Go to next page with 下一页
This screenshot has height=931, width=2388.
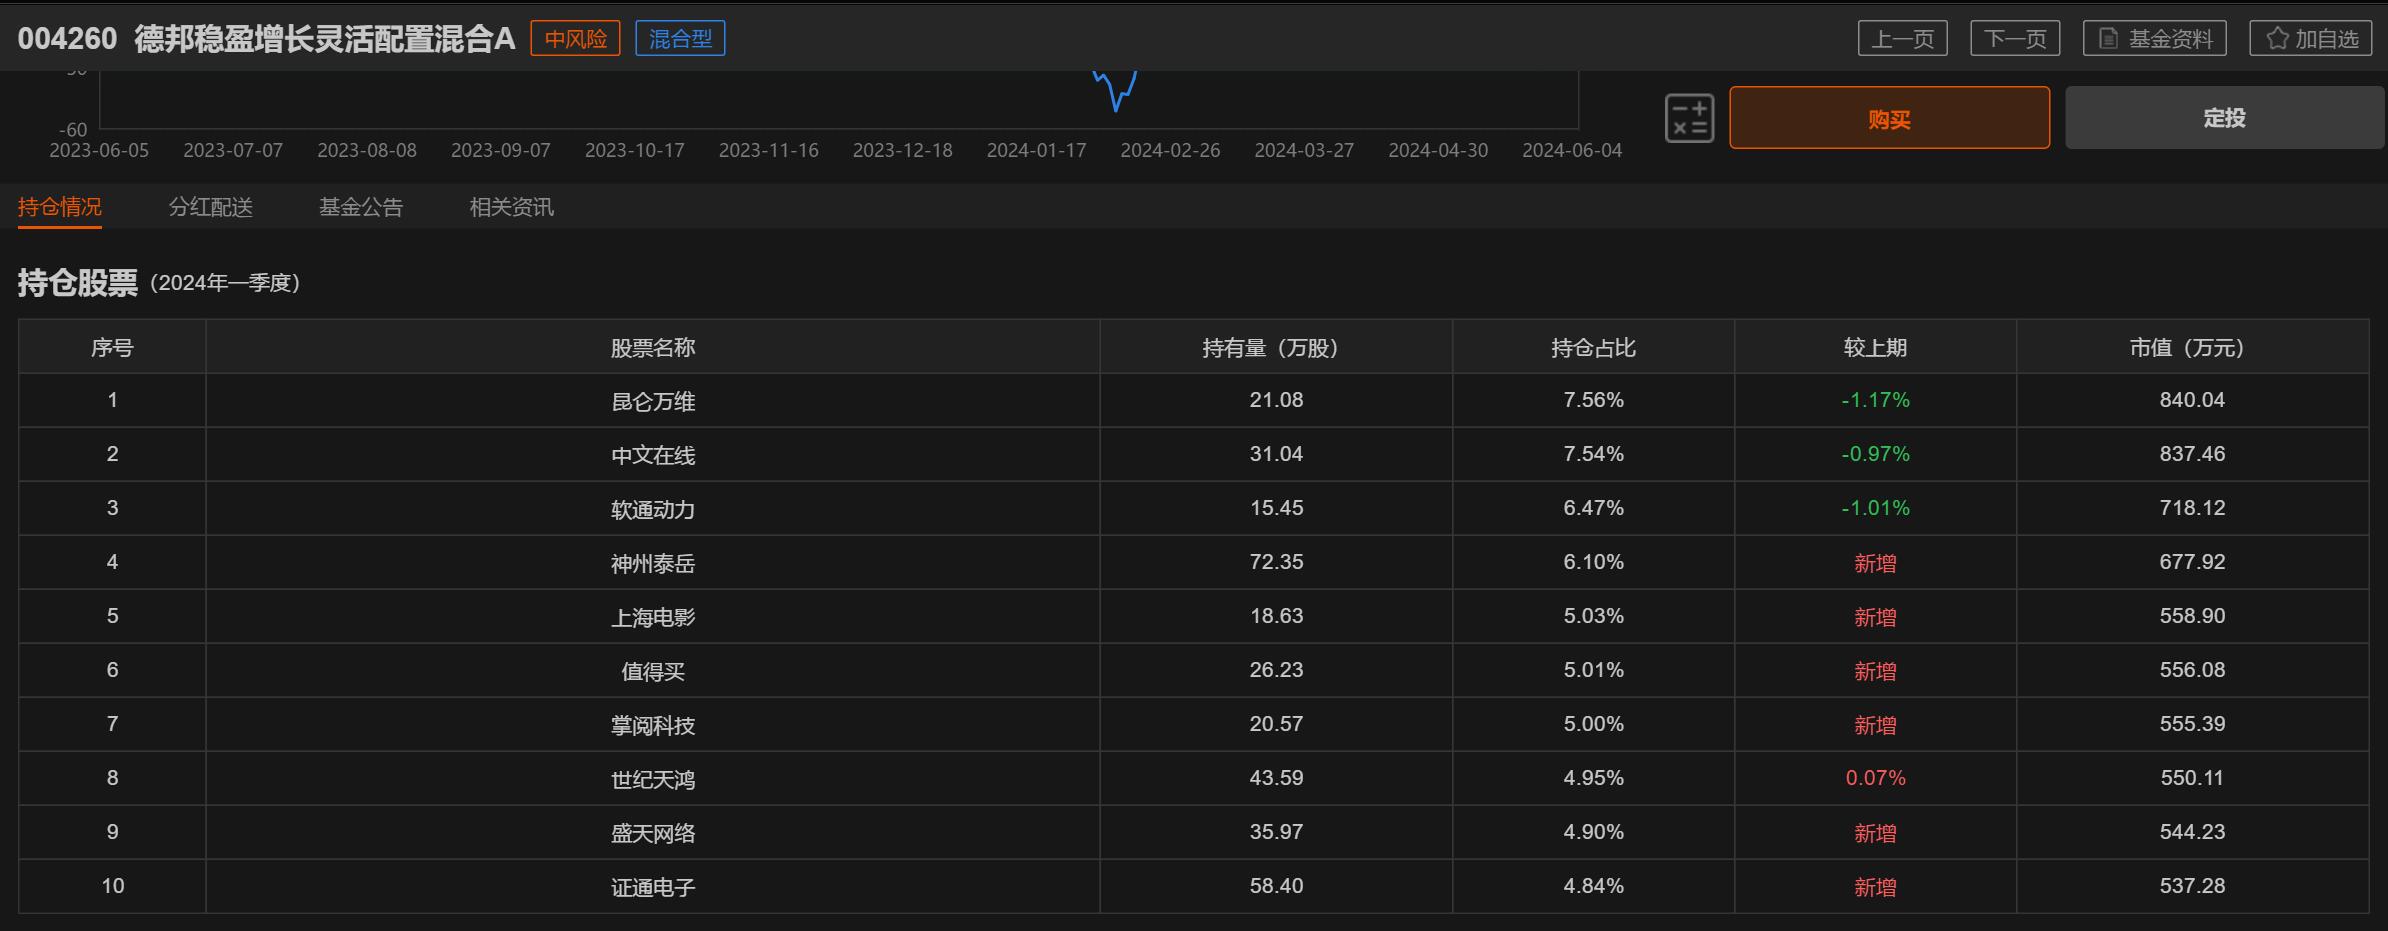(2014, 39)
